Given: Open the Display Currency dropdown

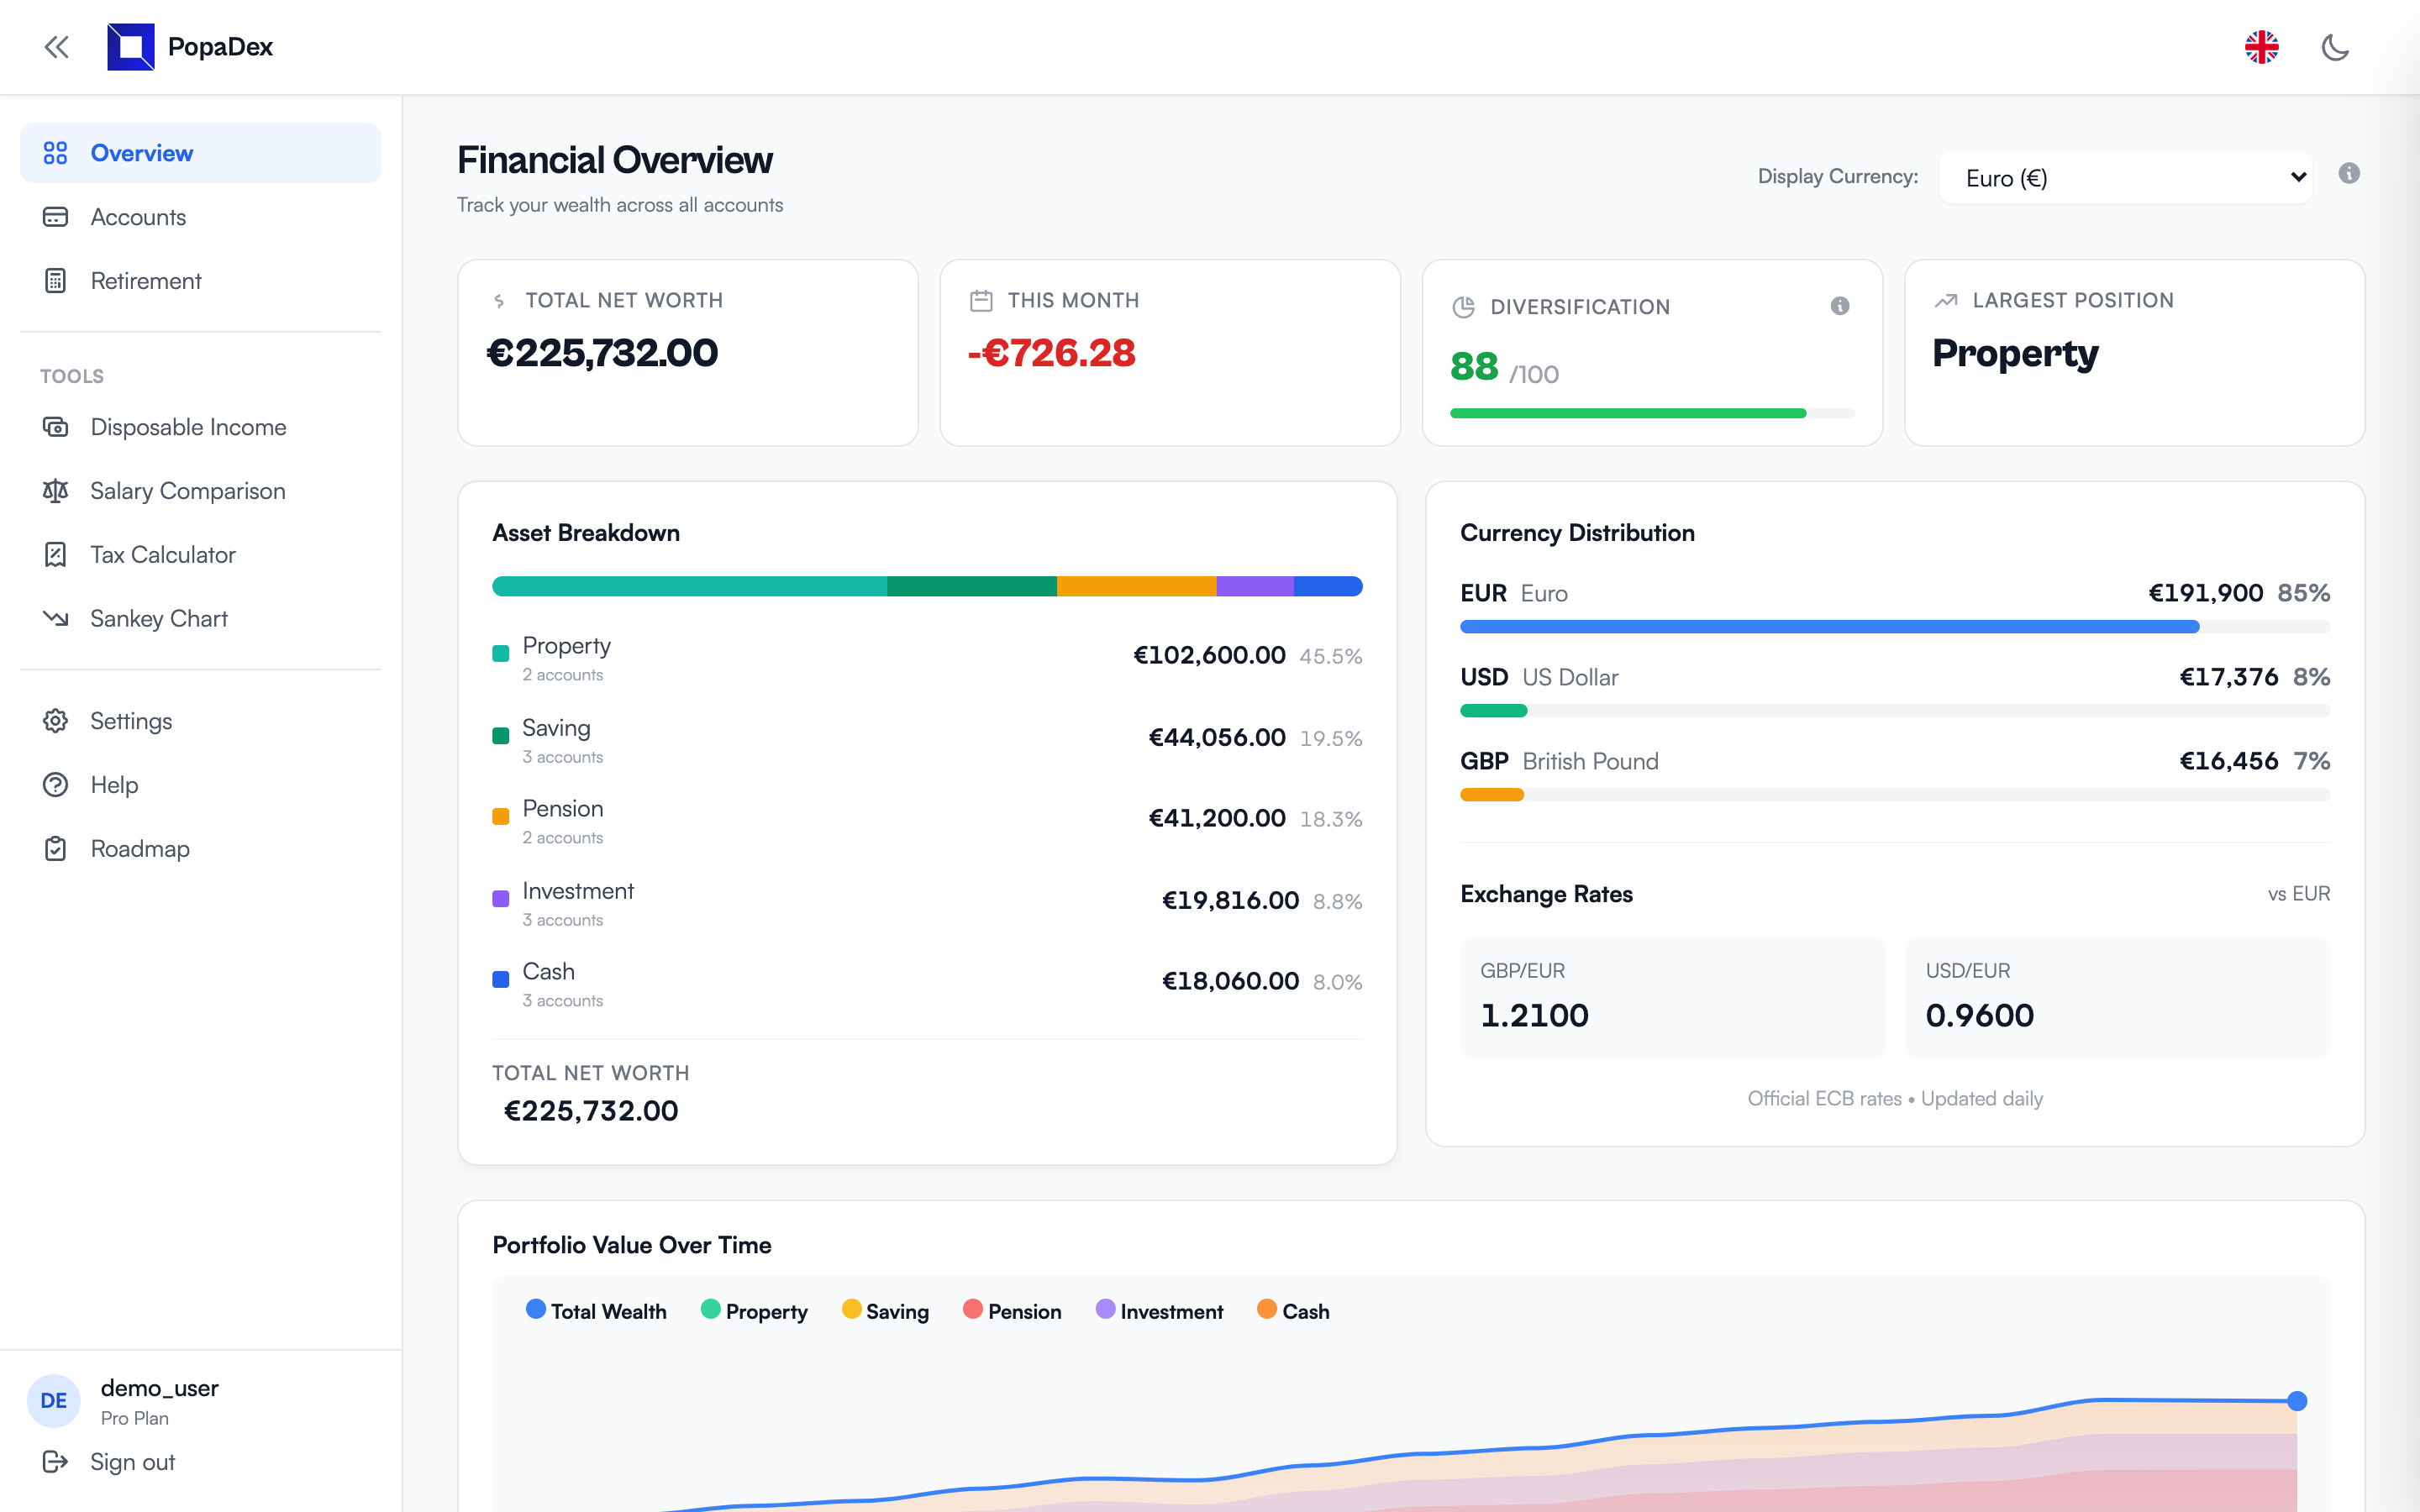Looking at the screenshot, I should [2125, 177].
